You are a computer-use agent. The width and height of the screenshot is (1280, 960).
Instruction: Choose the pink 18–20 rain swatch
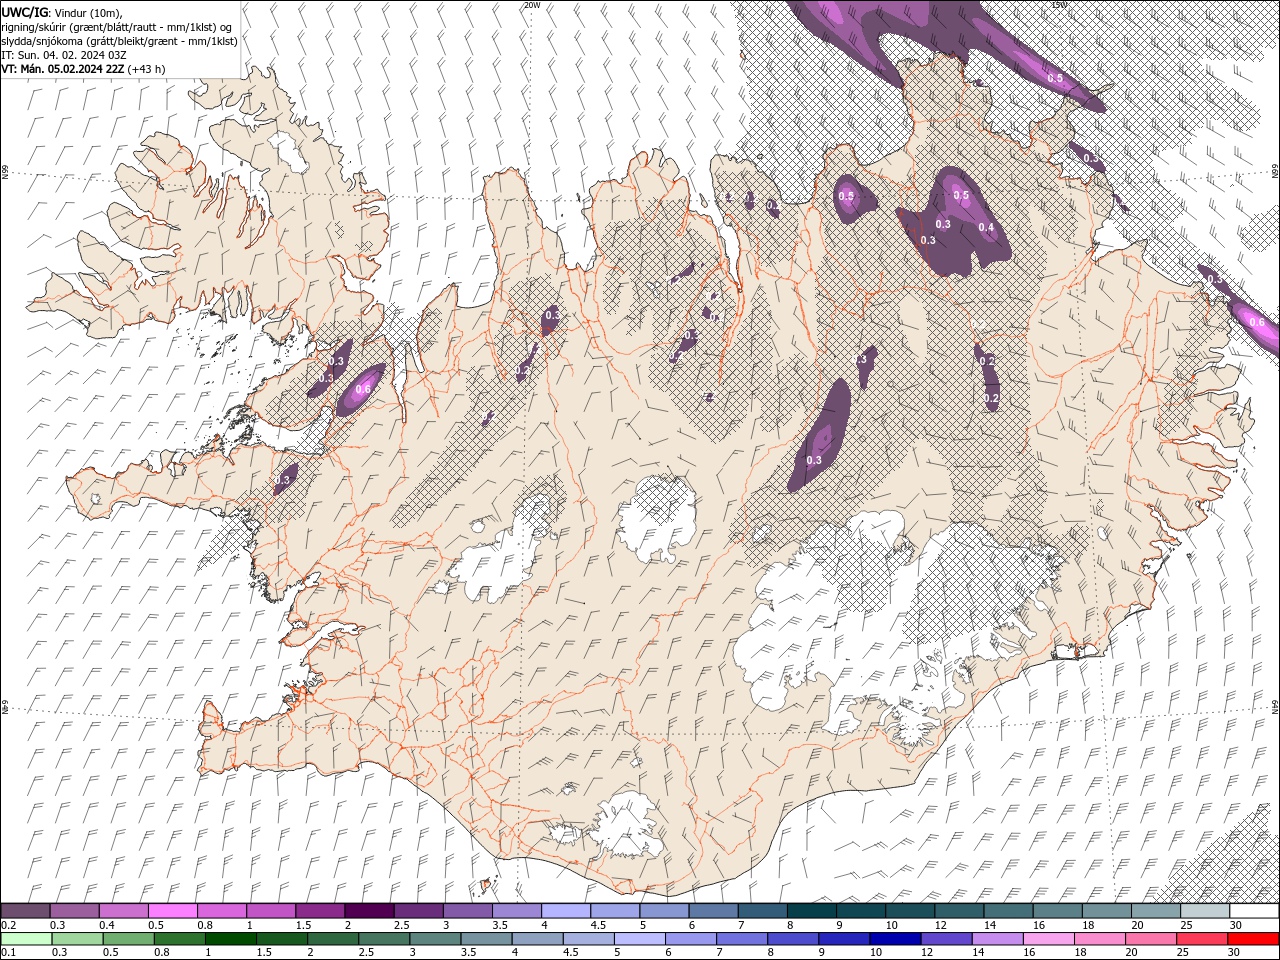pyautogui.click(x=1101, y=938)
